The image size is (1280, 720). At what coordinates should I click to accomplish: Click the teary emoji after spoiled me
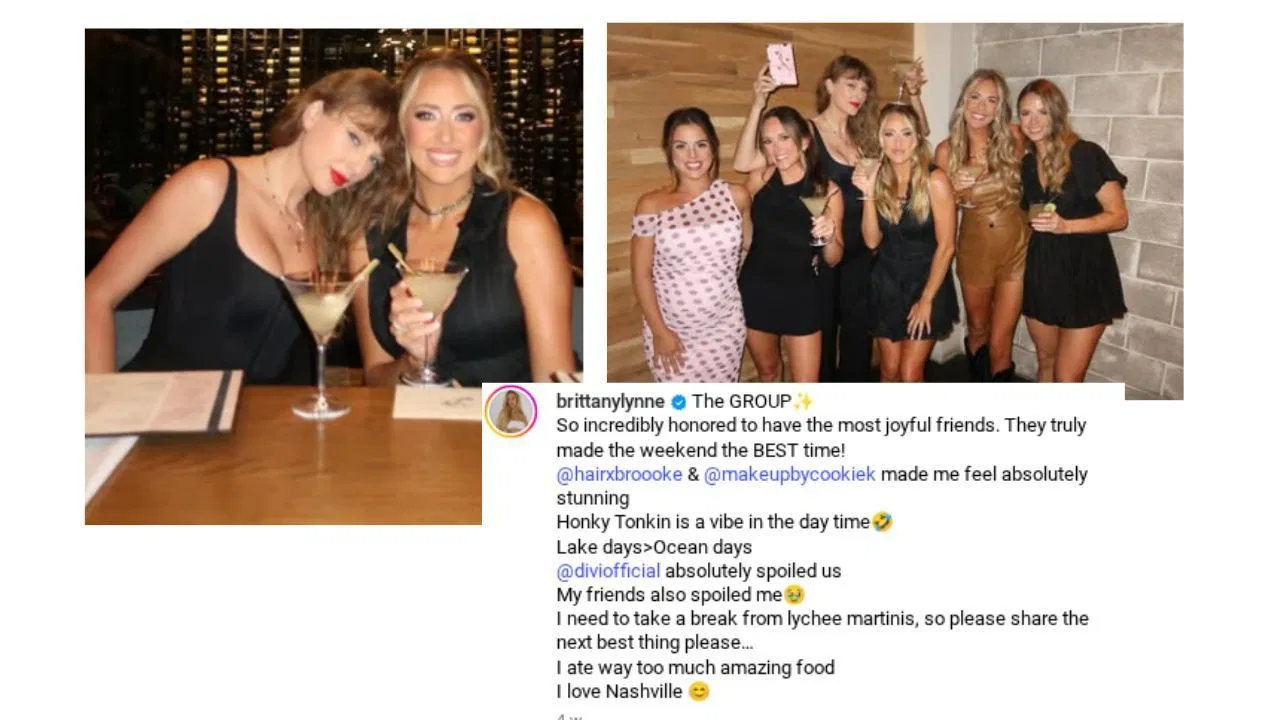click(795, 595)
